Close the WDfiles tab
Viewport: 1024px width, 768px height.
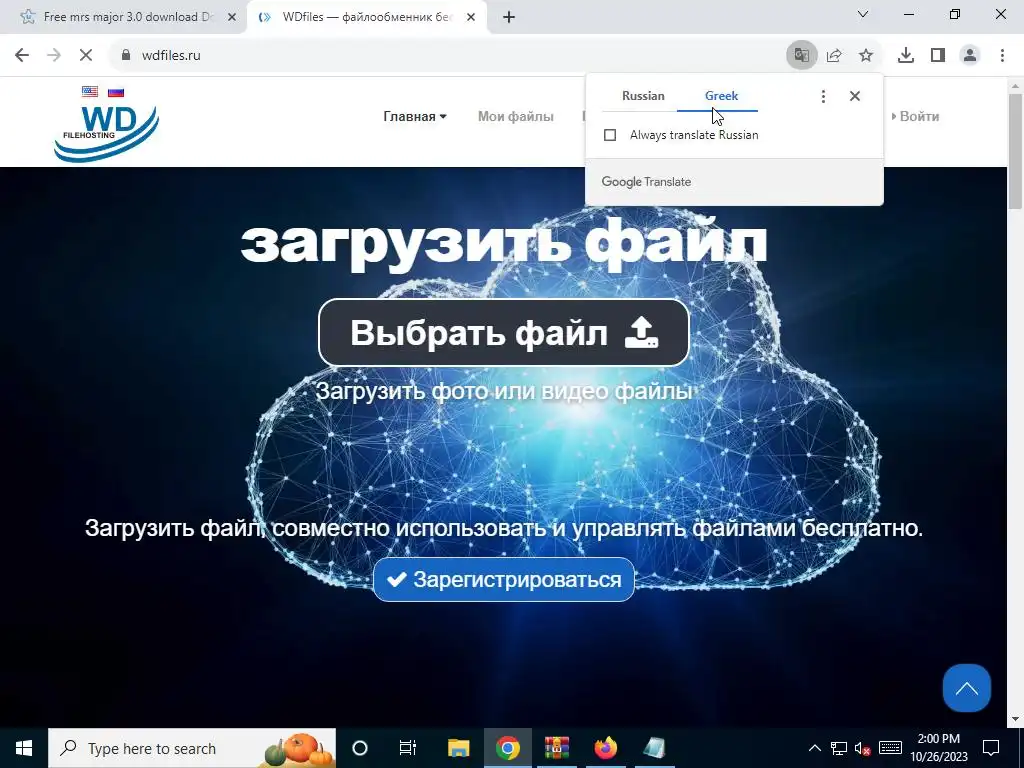[471, 17]
